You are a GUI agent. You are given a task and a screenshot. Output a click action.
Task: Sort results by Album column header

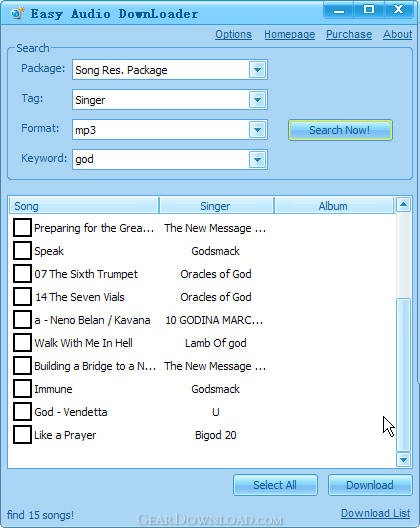[333, 206]
